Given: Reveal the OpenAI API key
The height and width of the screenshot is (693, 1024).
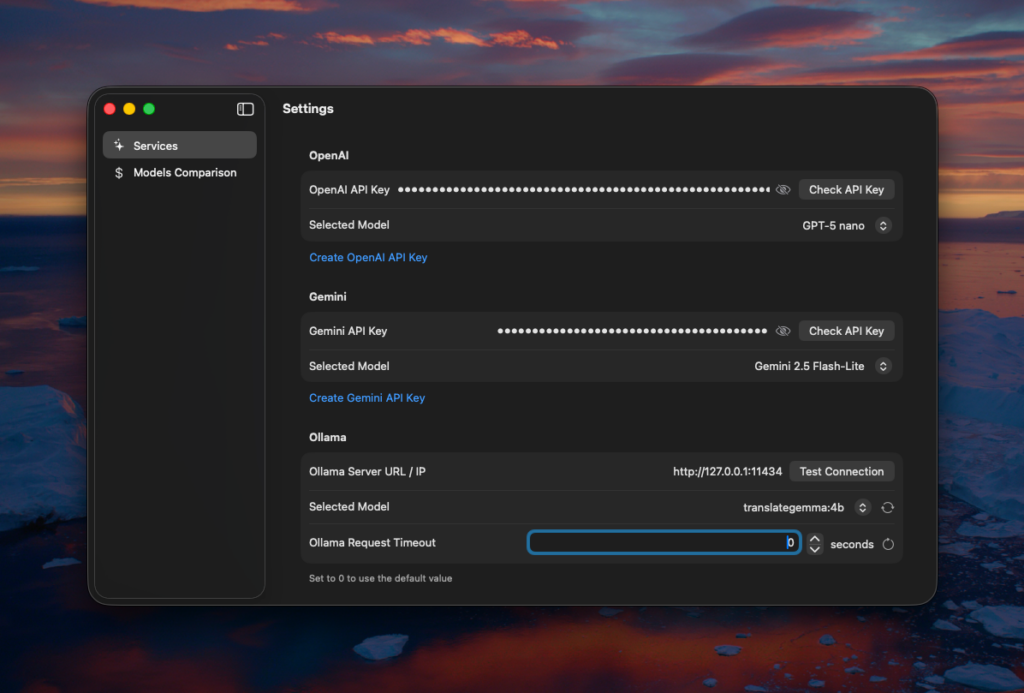Looking at the screenshot, I should coord(783,190).
